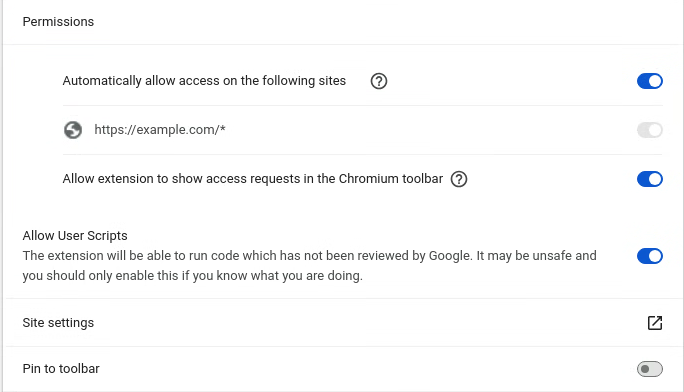684x392 pixels.
Task: Click help icon beside Chromium toolbar access requests
Action: [x=458, y=179]
